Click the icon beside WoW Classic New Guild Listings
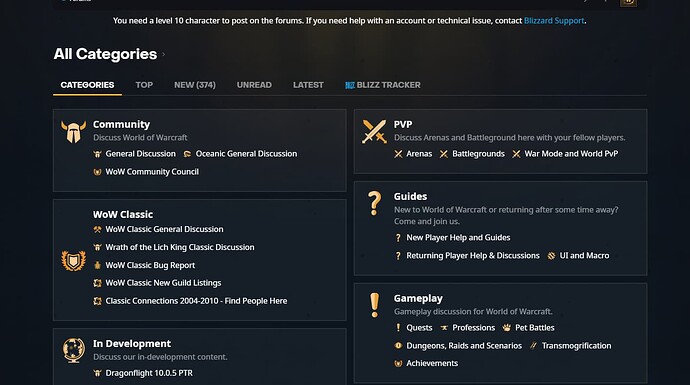 point(97,283)
